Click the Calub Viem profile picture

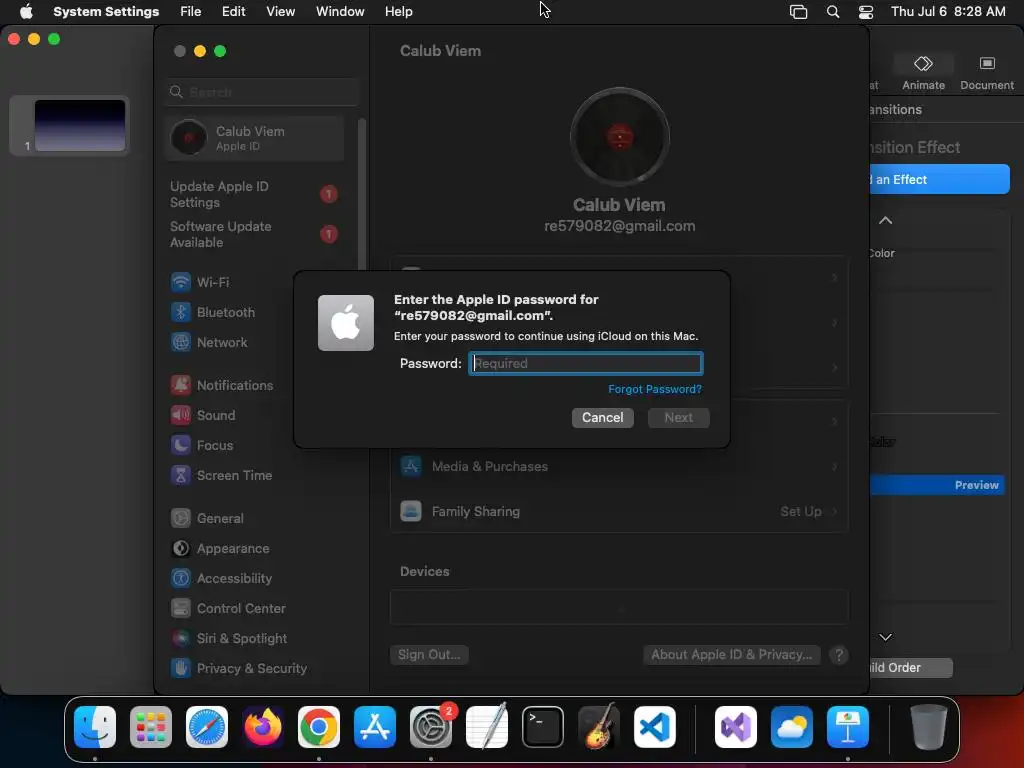tap(620, 137)
